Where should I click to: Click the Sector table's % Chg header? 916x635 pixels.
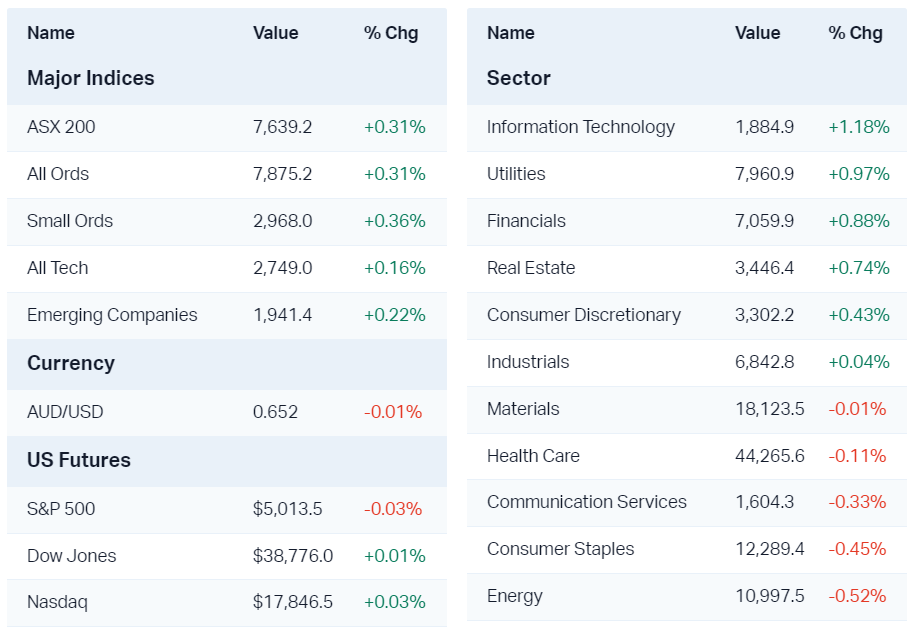click(855, 33)
